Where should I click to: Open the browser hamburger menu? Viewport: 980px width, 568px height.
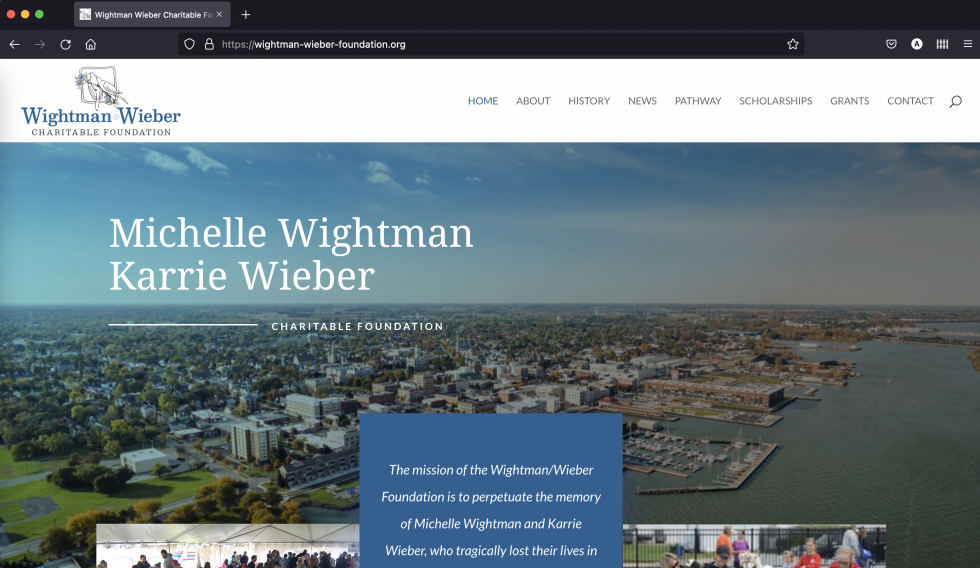click(967, 44)
